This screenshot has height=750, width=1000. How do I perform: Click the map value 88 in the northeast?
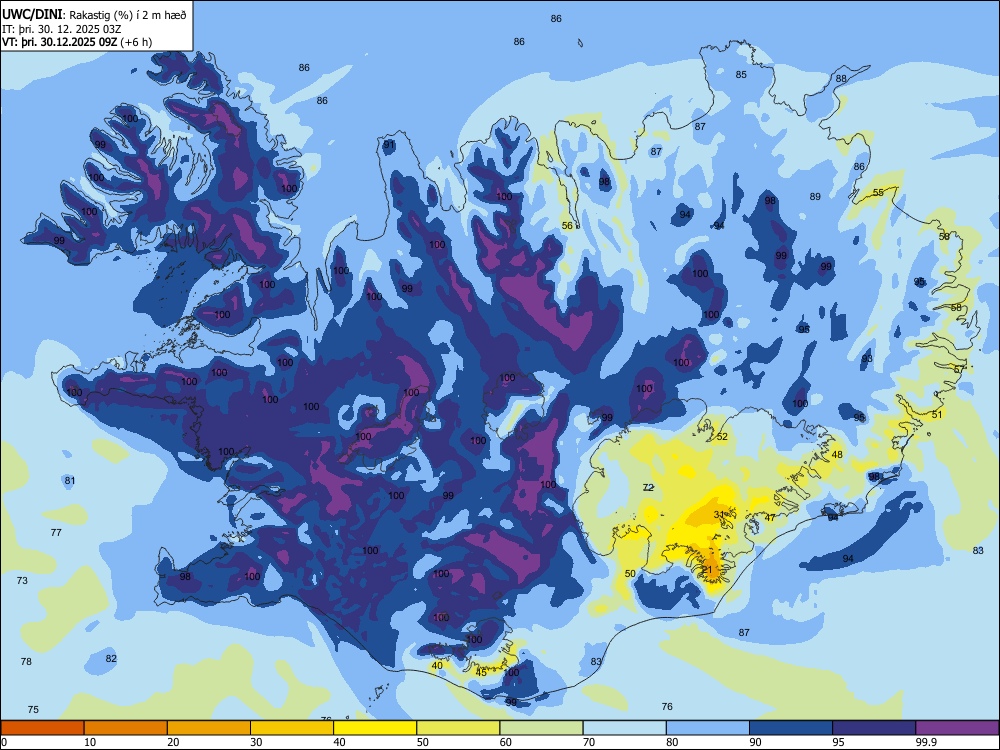(x=841, y=78)
